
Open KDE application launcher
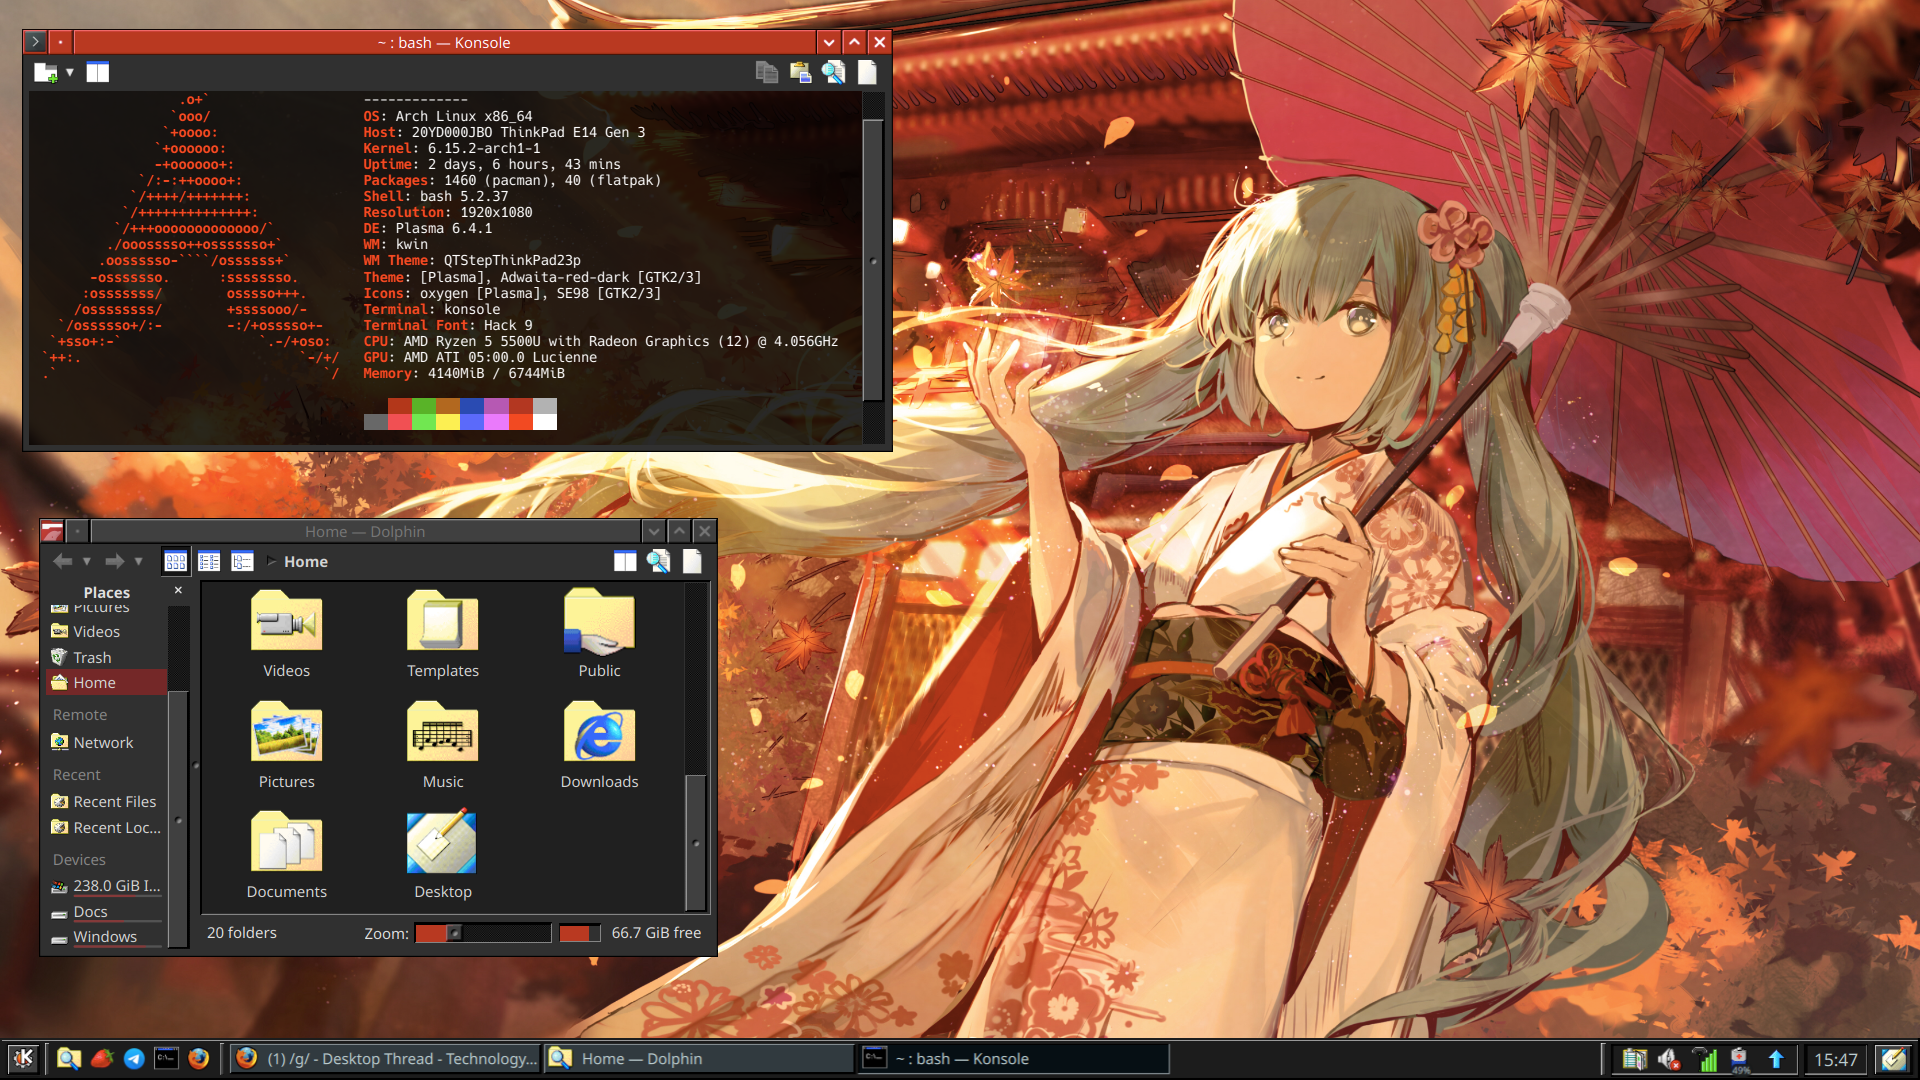(23, 1058)
